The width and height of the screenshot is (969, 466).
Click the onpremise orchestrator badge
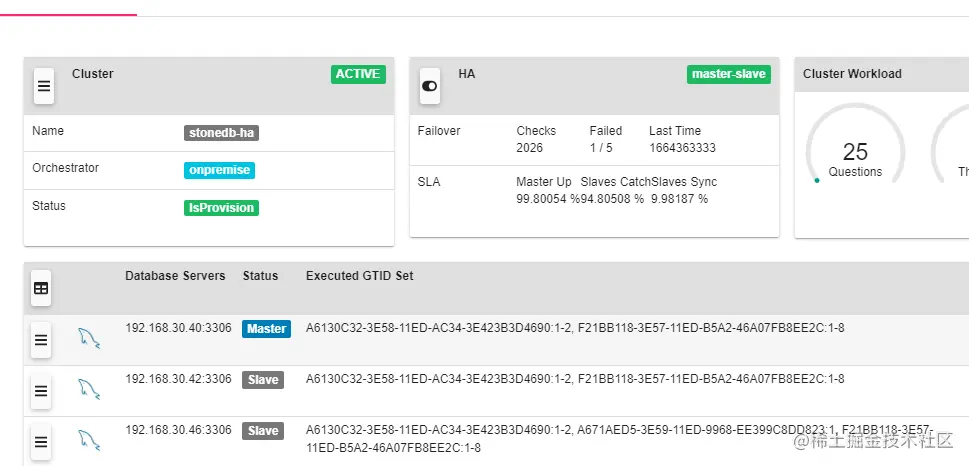click(219, 170)
